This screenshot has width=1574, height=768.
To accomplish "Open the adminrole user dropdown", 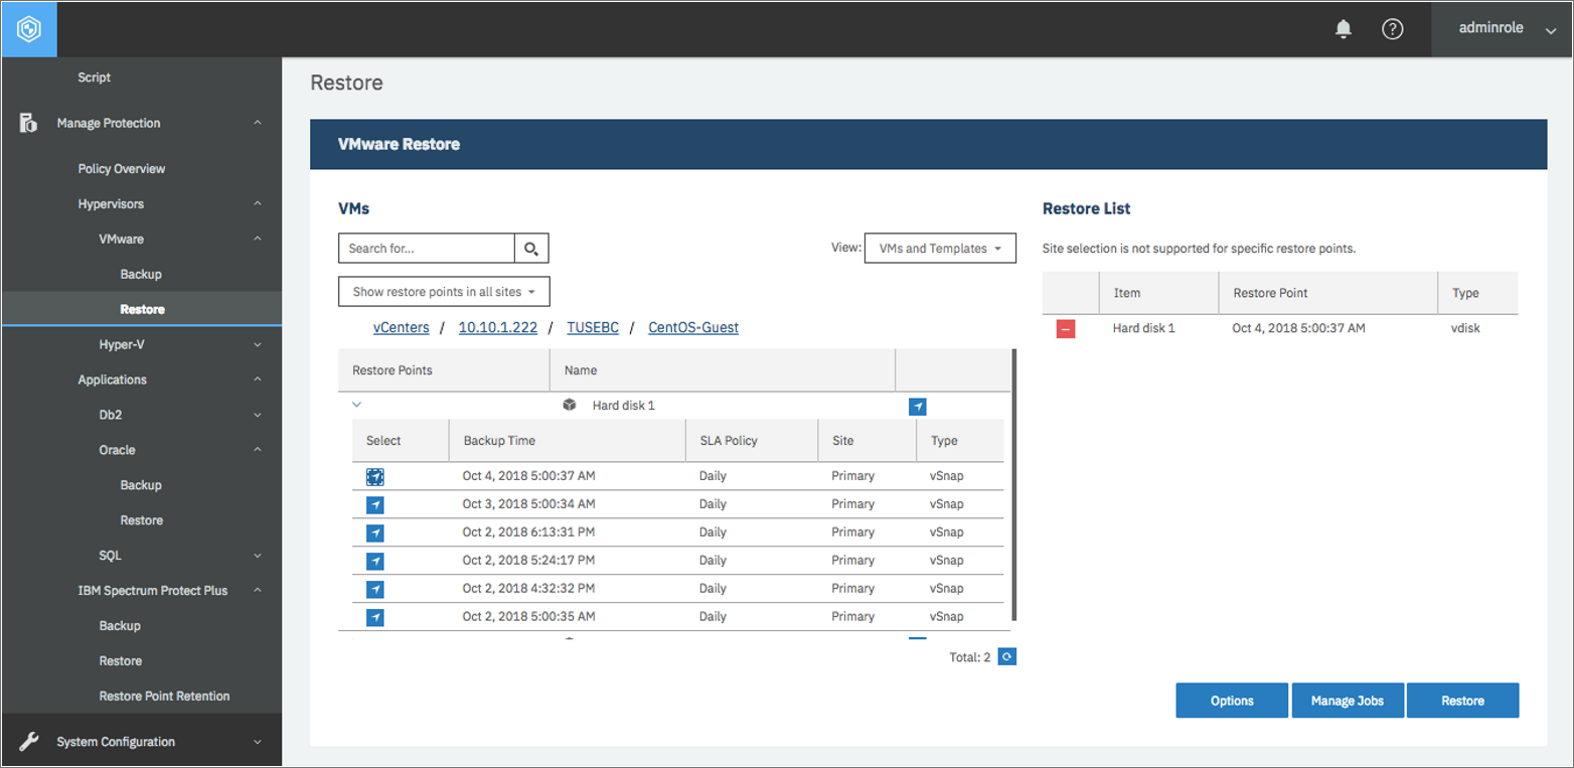I will (x=1502, y=29).
